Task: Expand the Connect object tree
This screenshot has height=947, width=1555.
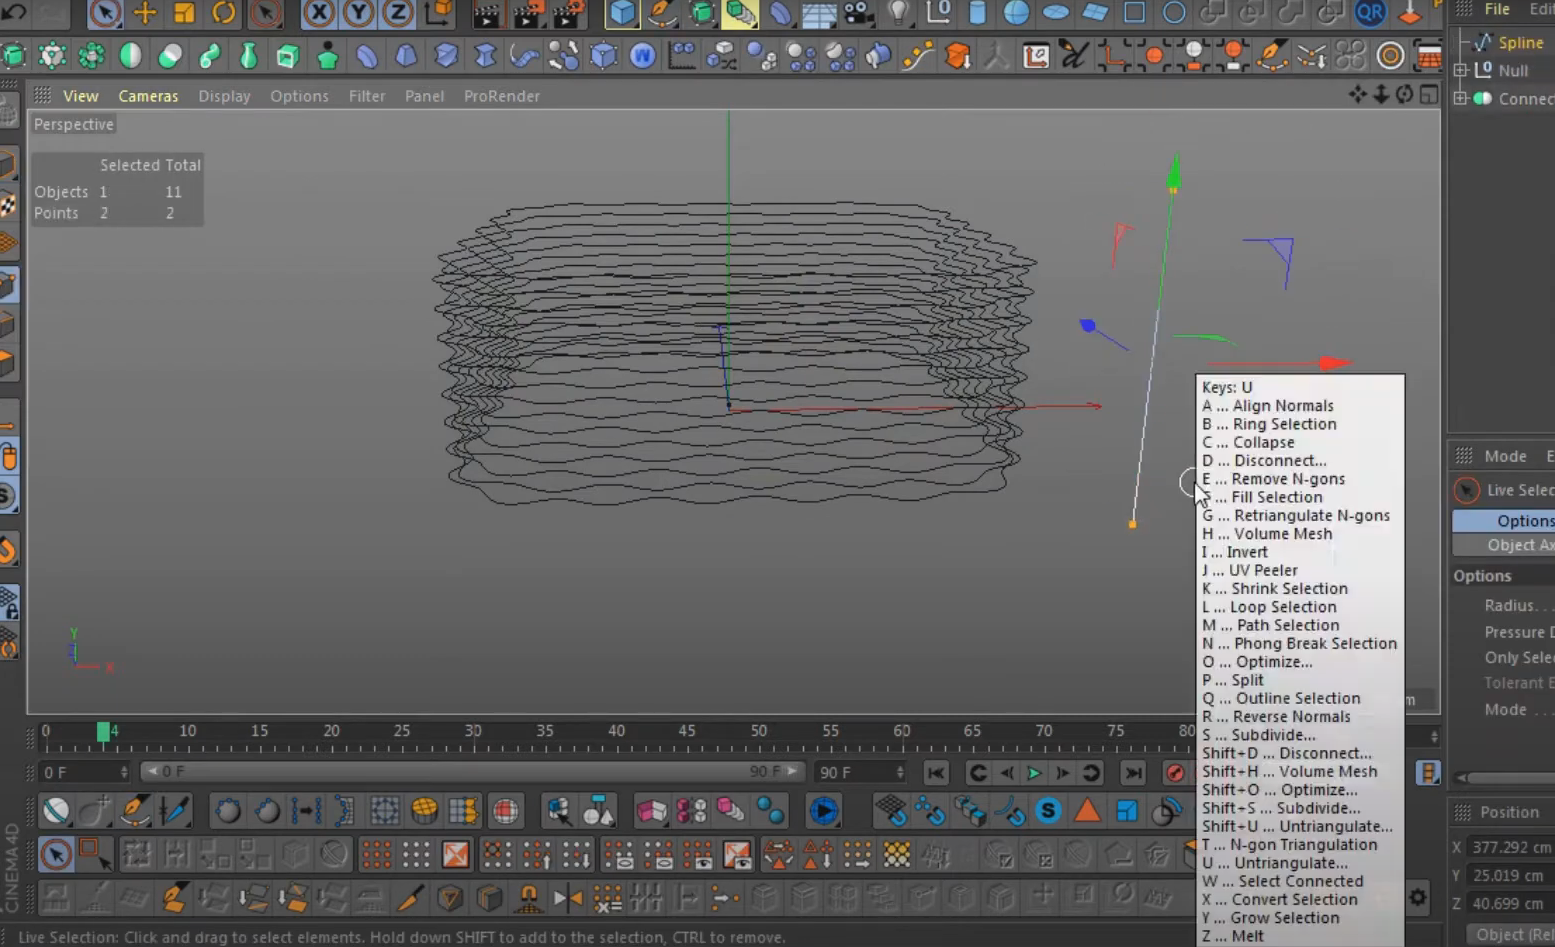Action: click(x=1461, y=98)
